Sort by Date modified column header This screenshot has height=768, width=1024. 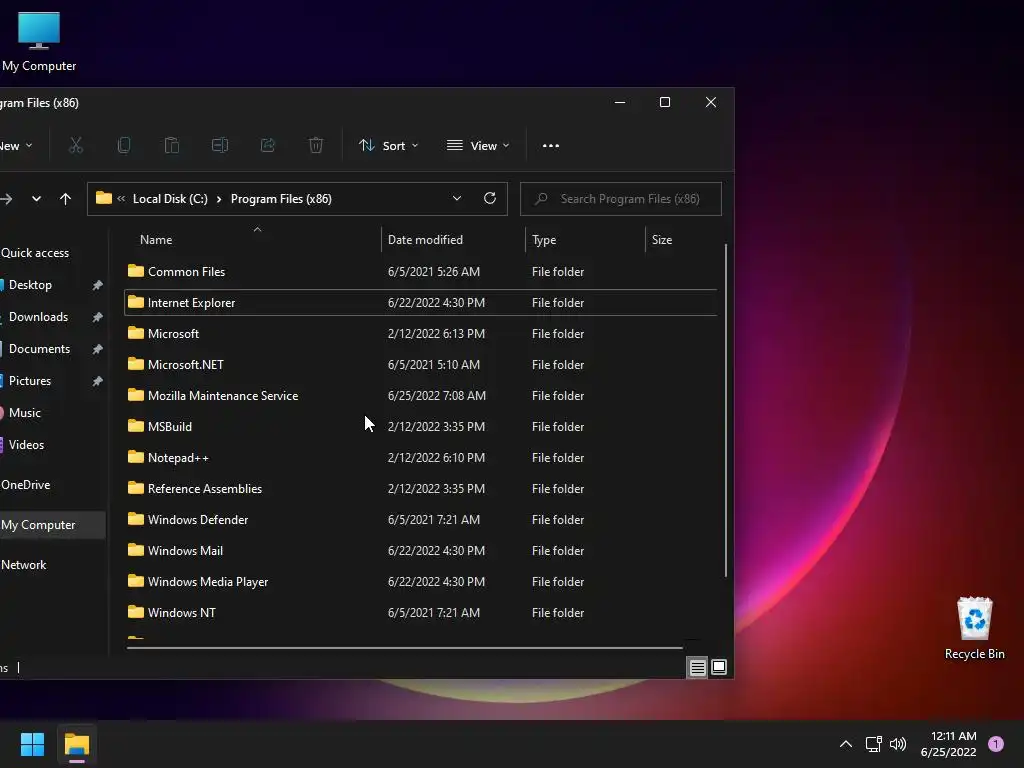click(425, 240)
